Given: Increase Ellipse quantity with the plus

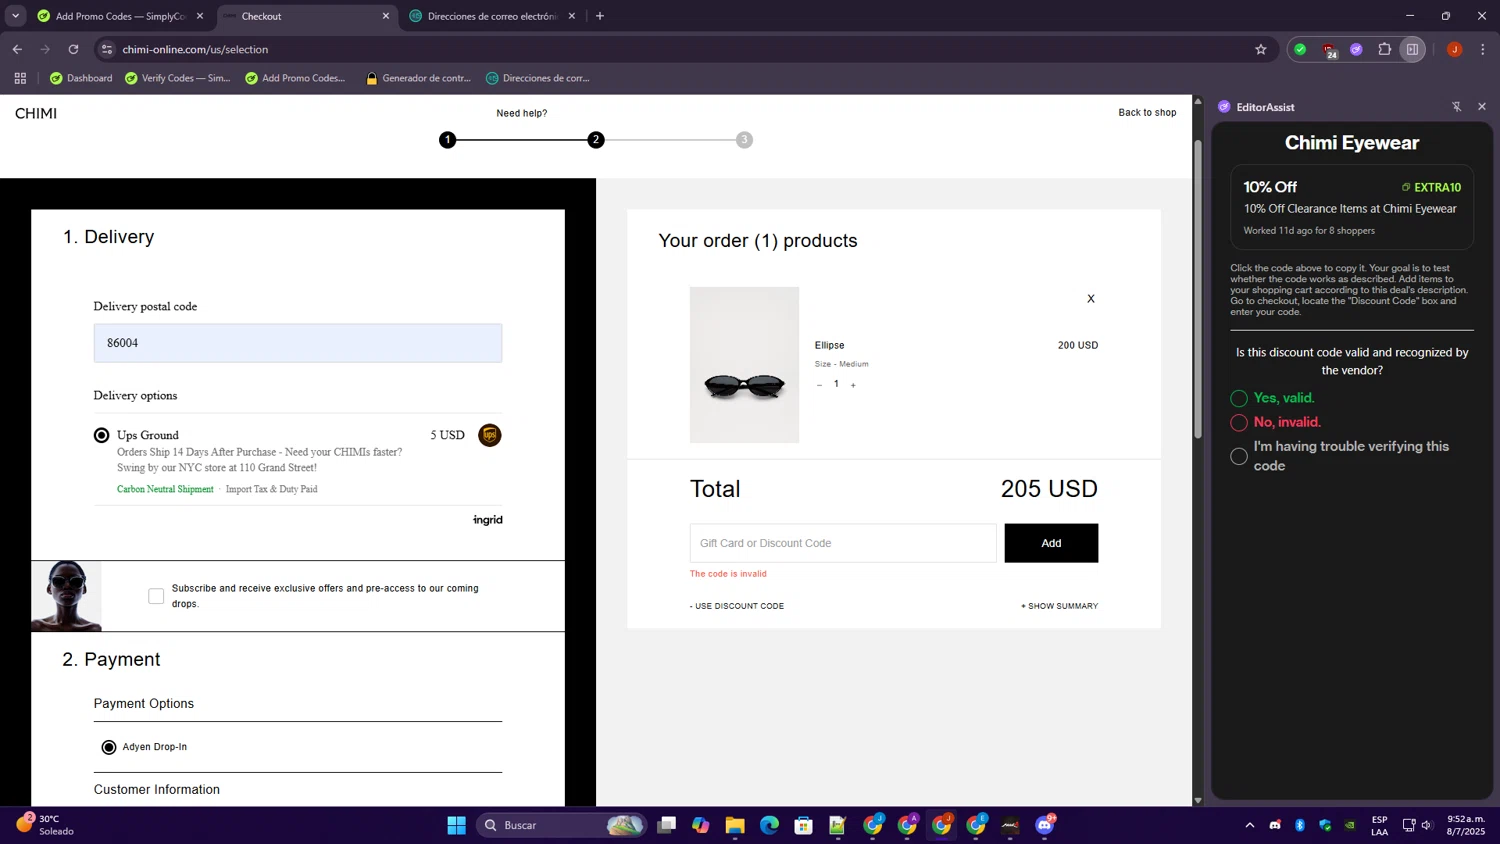Looking at the screenshot, I should click(853, 385).
